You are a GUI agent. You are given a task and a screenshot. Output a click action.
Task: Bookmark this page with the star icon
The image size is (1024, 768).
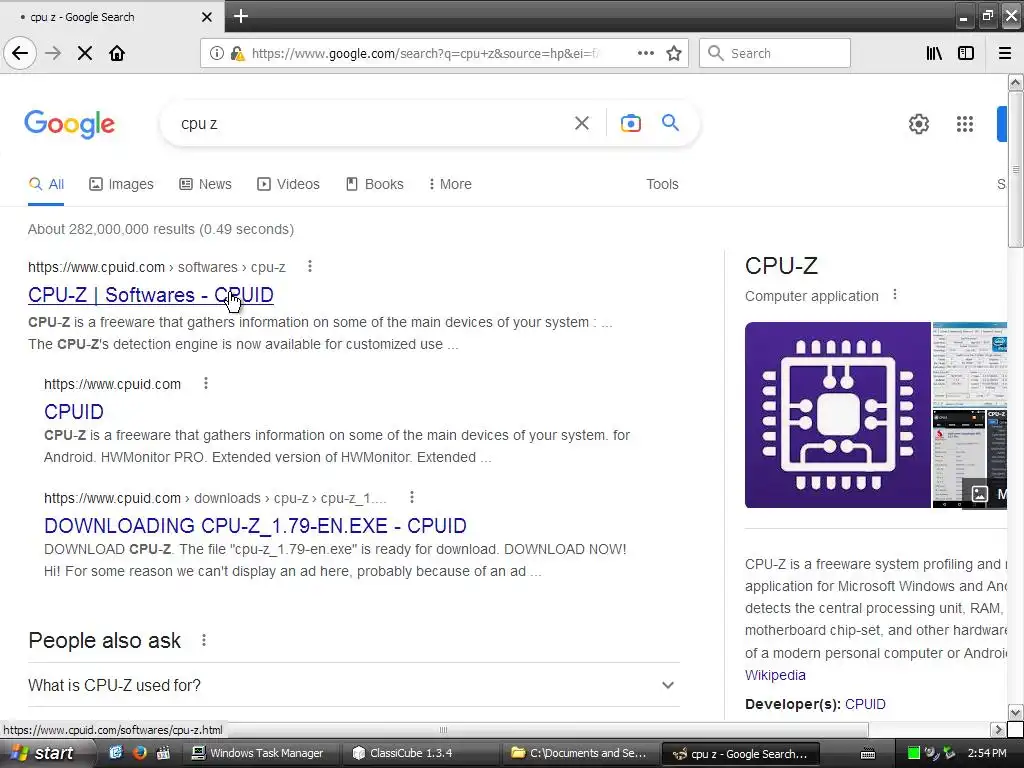(674, 53)
